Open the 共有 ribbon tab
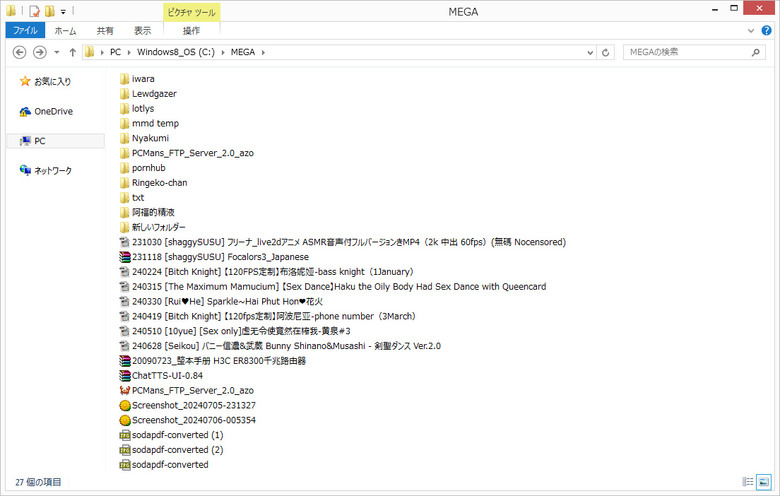This screenshot has width=780, height=496. pos(105,31)
